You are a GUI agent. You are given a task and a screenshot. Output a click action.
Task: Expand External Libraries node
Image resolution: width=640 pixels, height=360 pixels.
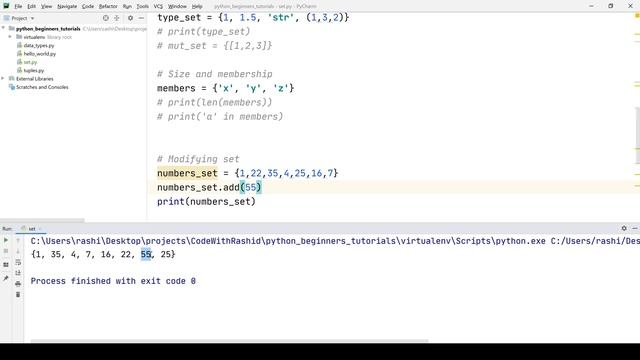point(3,78)
